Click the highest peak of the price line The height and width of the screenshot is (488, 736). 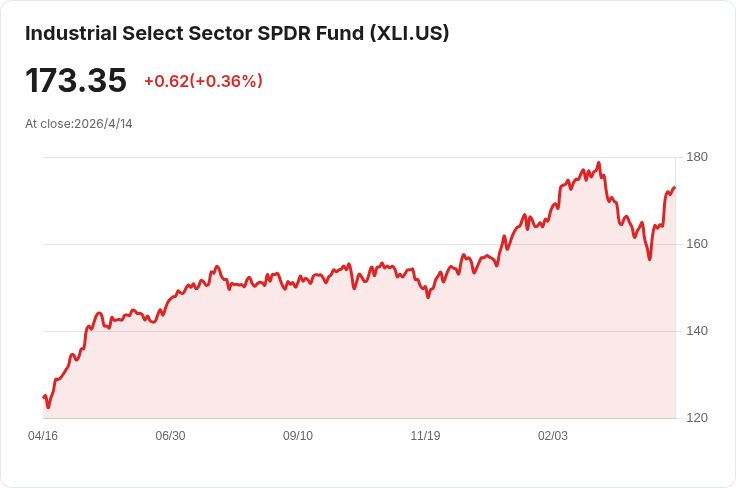click(x=599, y=163)
